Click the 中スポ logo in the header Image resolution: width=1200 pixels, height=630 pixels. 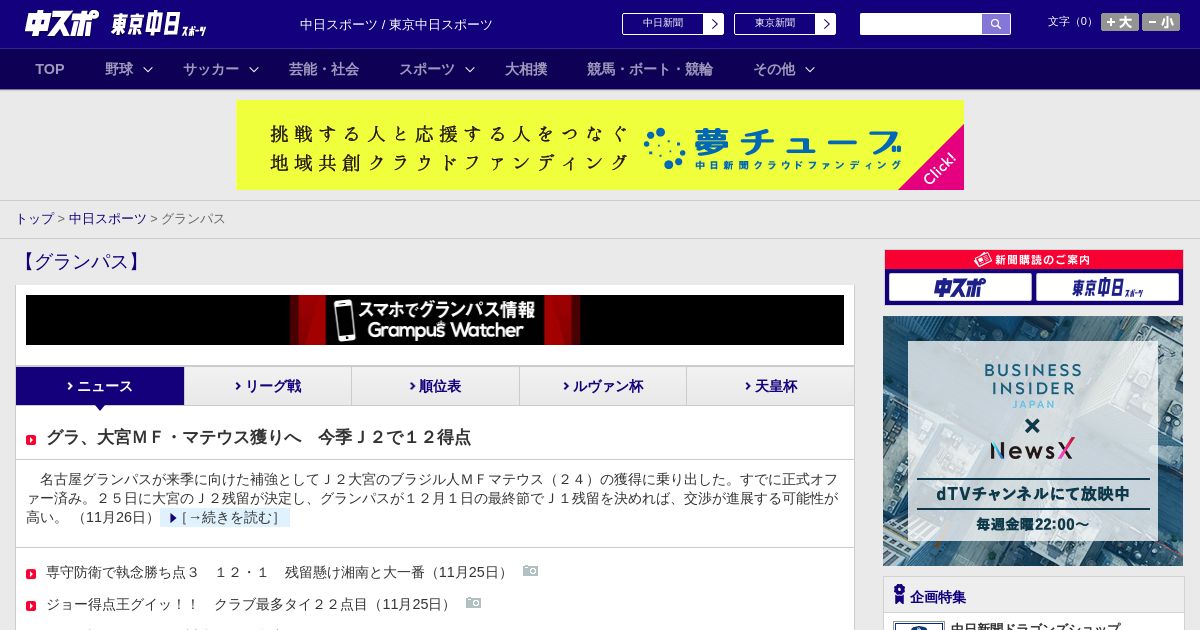click(x=61, y=23)
